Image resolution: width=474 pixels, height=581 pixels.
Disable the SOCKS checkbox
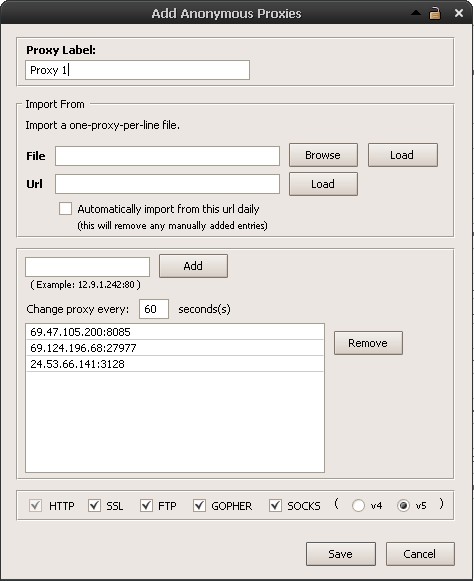pos(275,505)
